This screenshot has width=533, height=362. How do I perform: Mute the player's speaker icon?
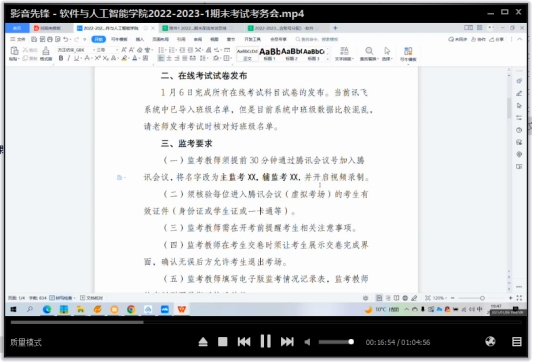307,342
